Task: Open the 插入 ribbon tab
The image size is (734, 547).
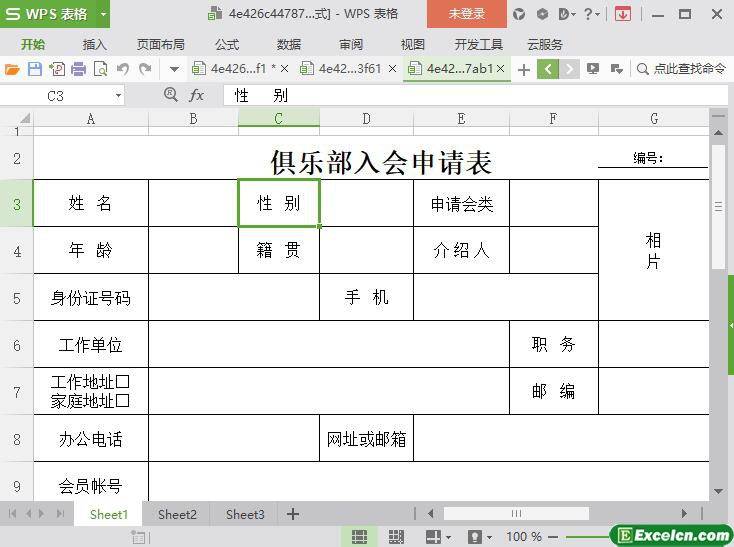Action: pyautogui.click(x=94, y=44)
